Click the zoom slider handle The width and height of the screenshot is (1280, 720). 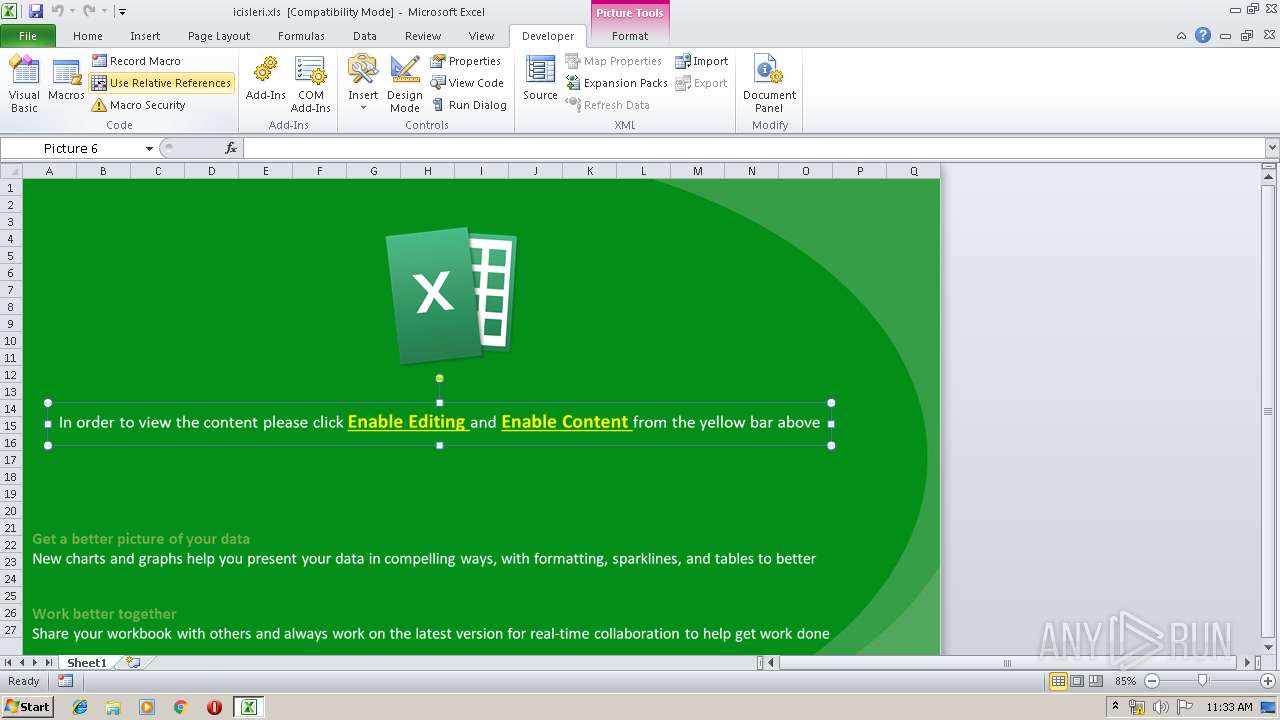(1202, 681)
